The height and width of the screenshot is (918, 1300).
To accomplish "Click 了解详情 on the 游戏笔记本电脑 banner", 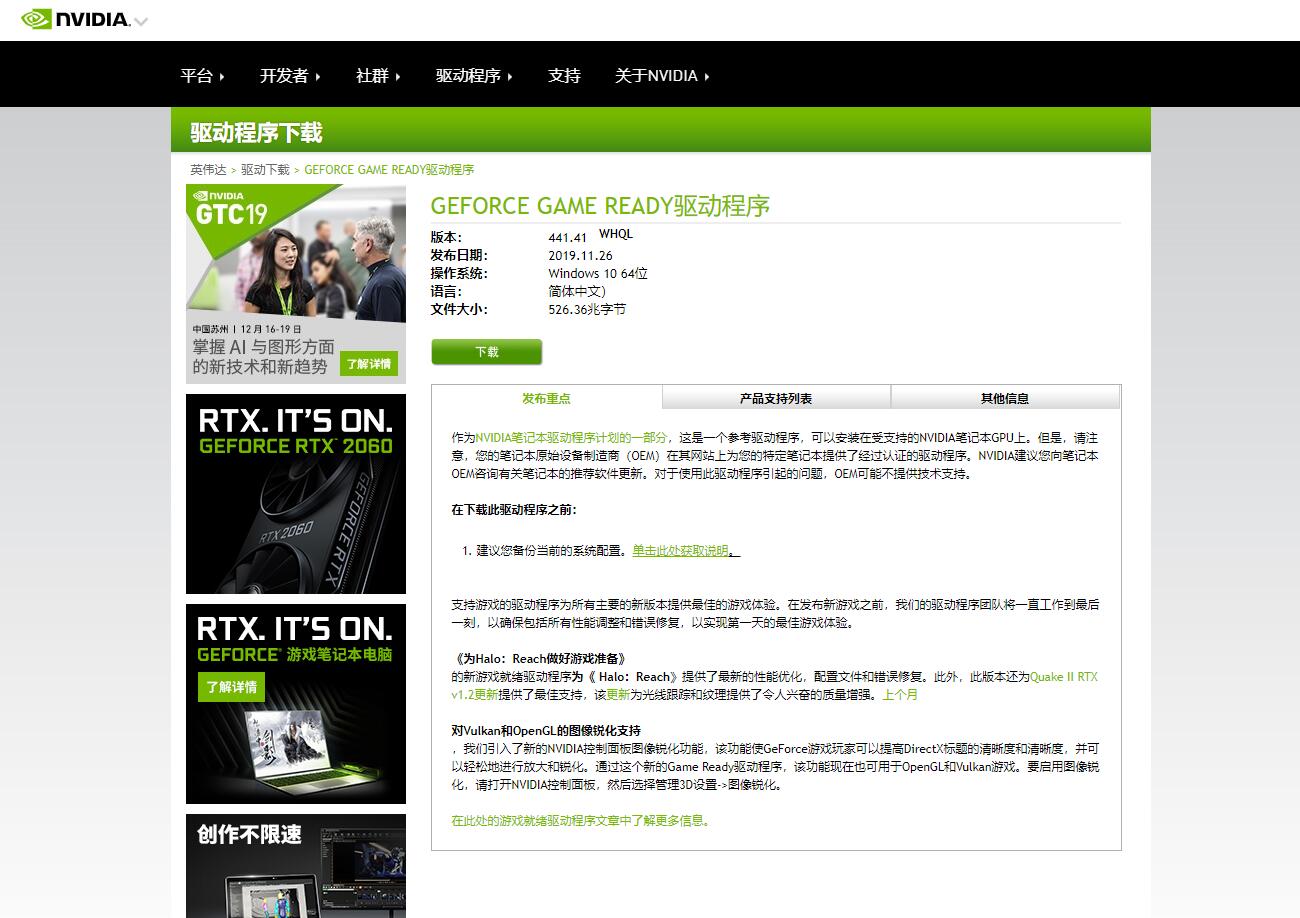I will (x=231, y=687).
